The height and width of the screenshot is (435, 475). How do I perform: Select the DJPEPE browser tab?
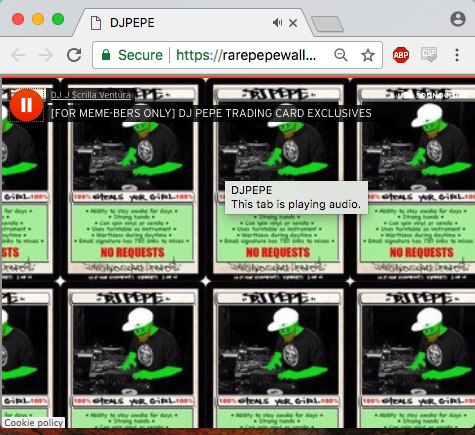pyautogui.click(x=192, y=23)
